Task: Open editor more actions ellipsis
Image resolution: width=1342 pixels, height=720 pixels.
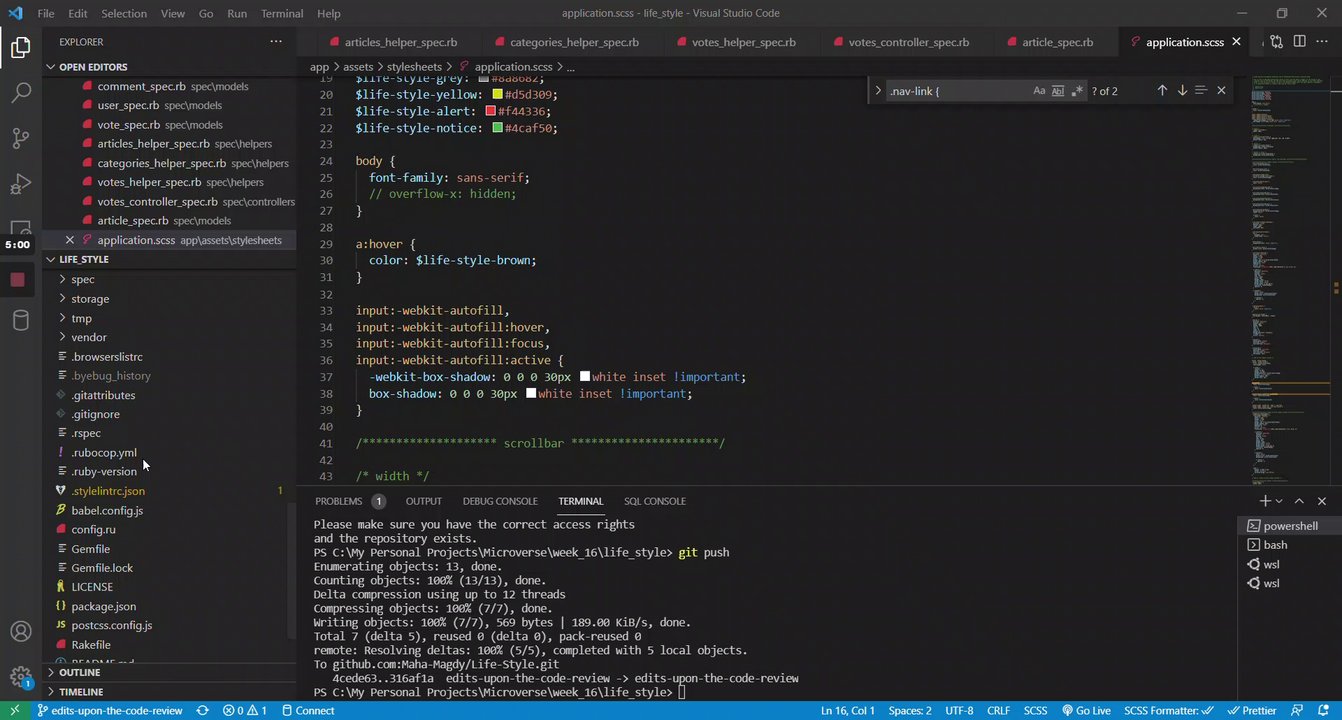Action: [1324, 42]
